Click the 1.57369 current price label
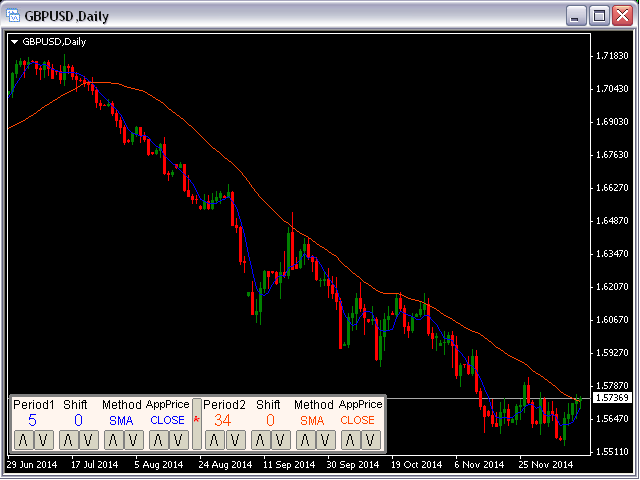640x480 pixels. [x=611, y=398]
